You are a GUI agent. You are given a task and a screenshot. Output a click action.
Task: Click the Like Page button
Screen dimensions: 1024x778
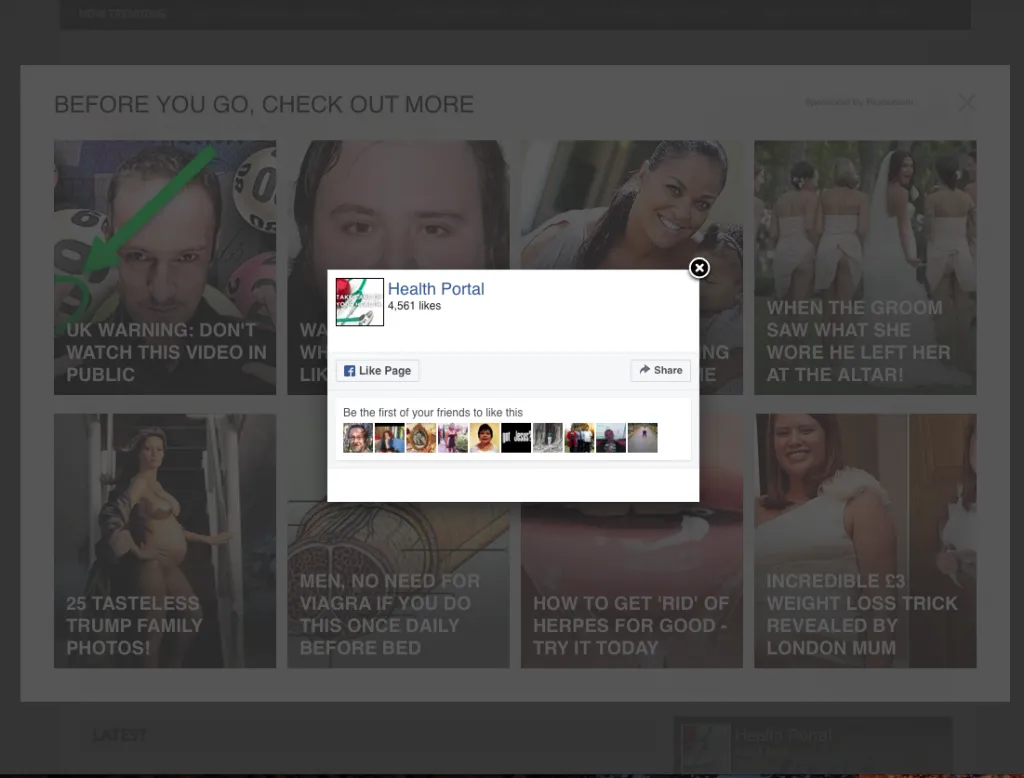(x=377, y=370)
